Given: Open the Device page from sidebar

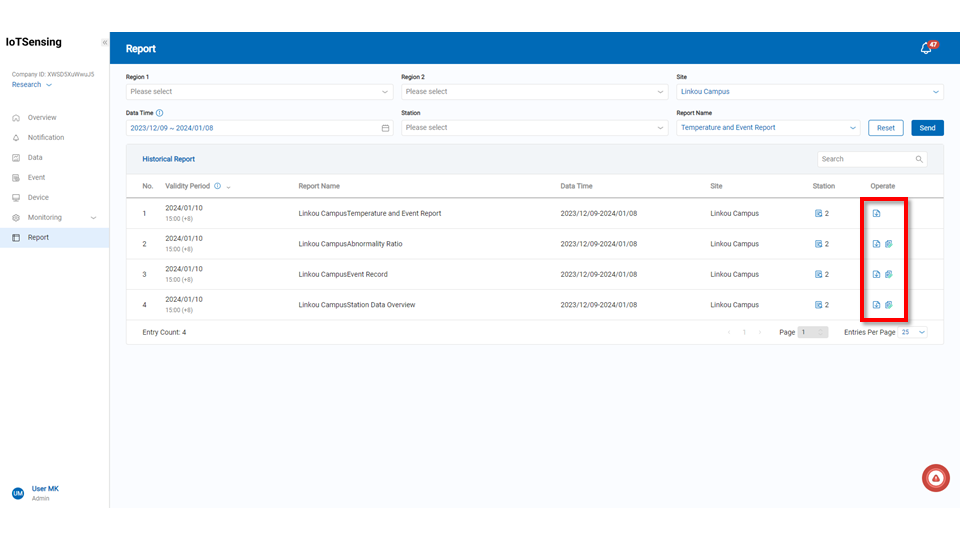Looking at the screenshot, I should 38,197.
